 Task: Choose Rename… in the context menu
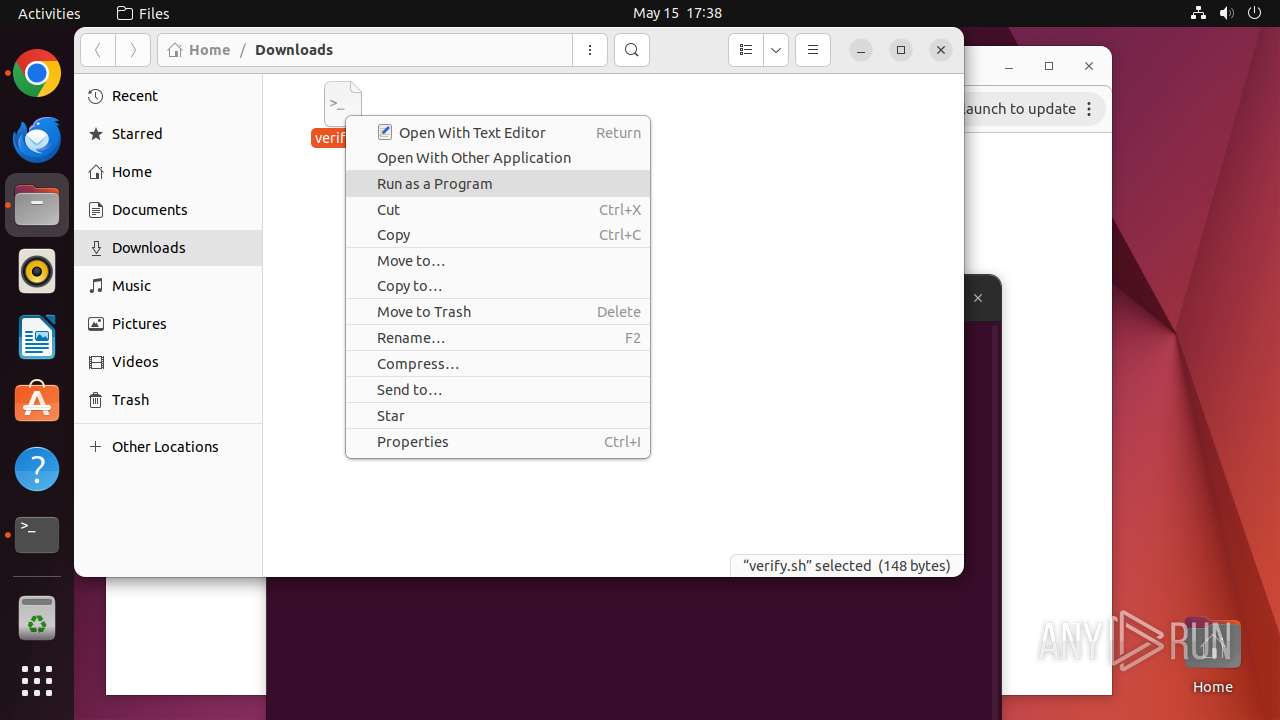498,338
